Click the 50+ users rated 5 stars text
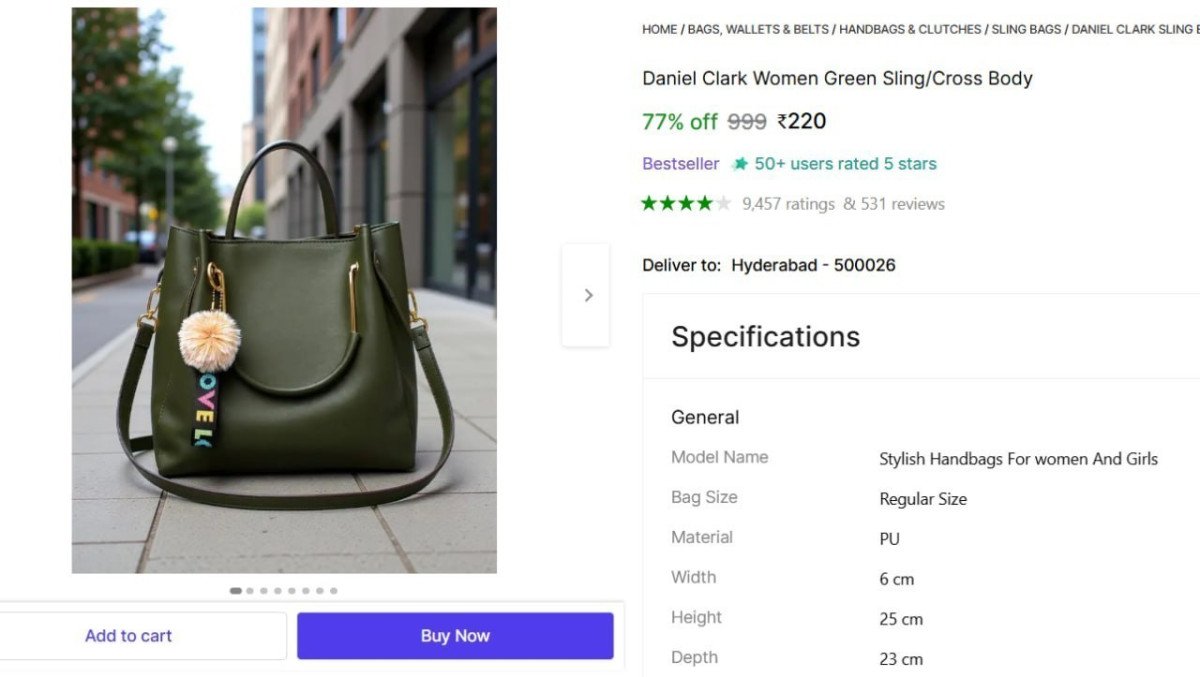 [845, 164]
